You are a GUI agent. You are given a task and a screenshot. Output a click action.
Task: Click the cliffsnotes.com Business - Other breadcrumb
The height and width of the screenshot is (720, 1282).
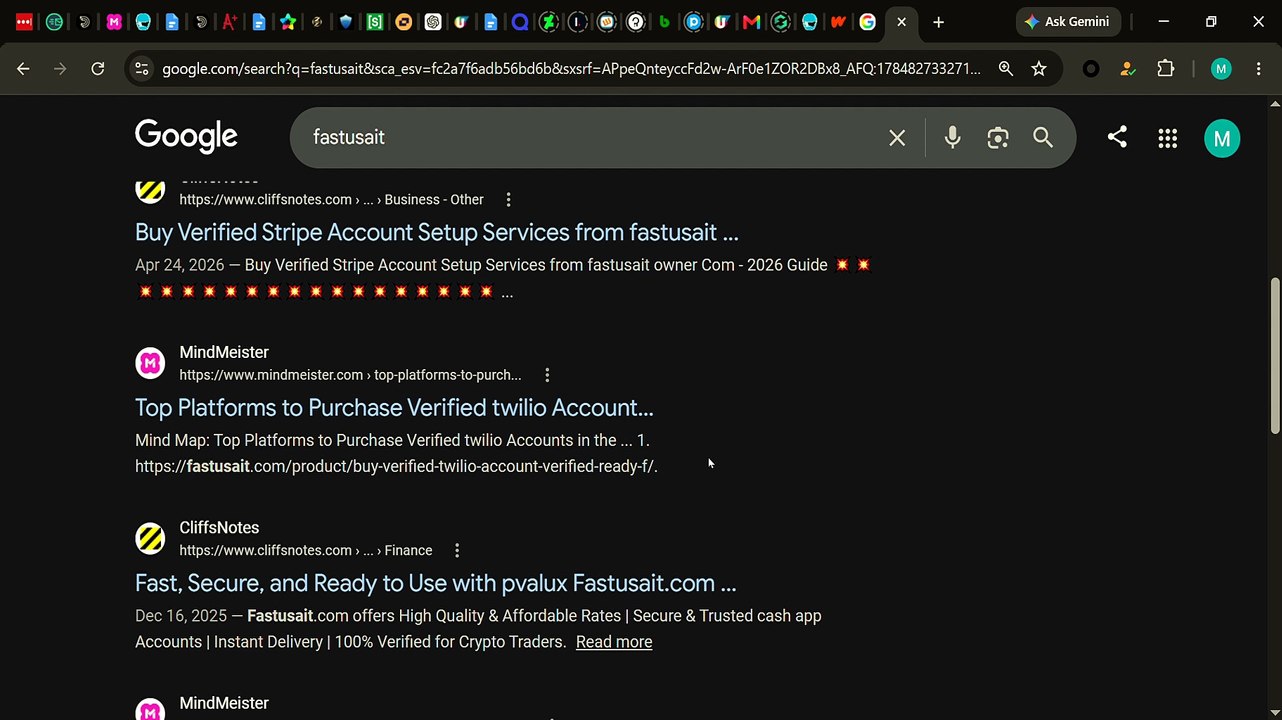(x=331, y=200)
